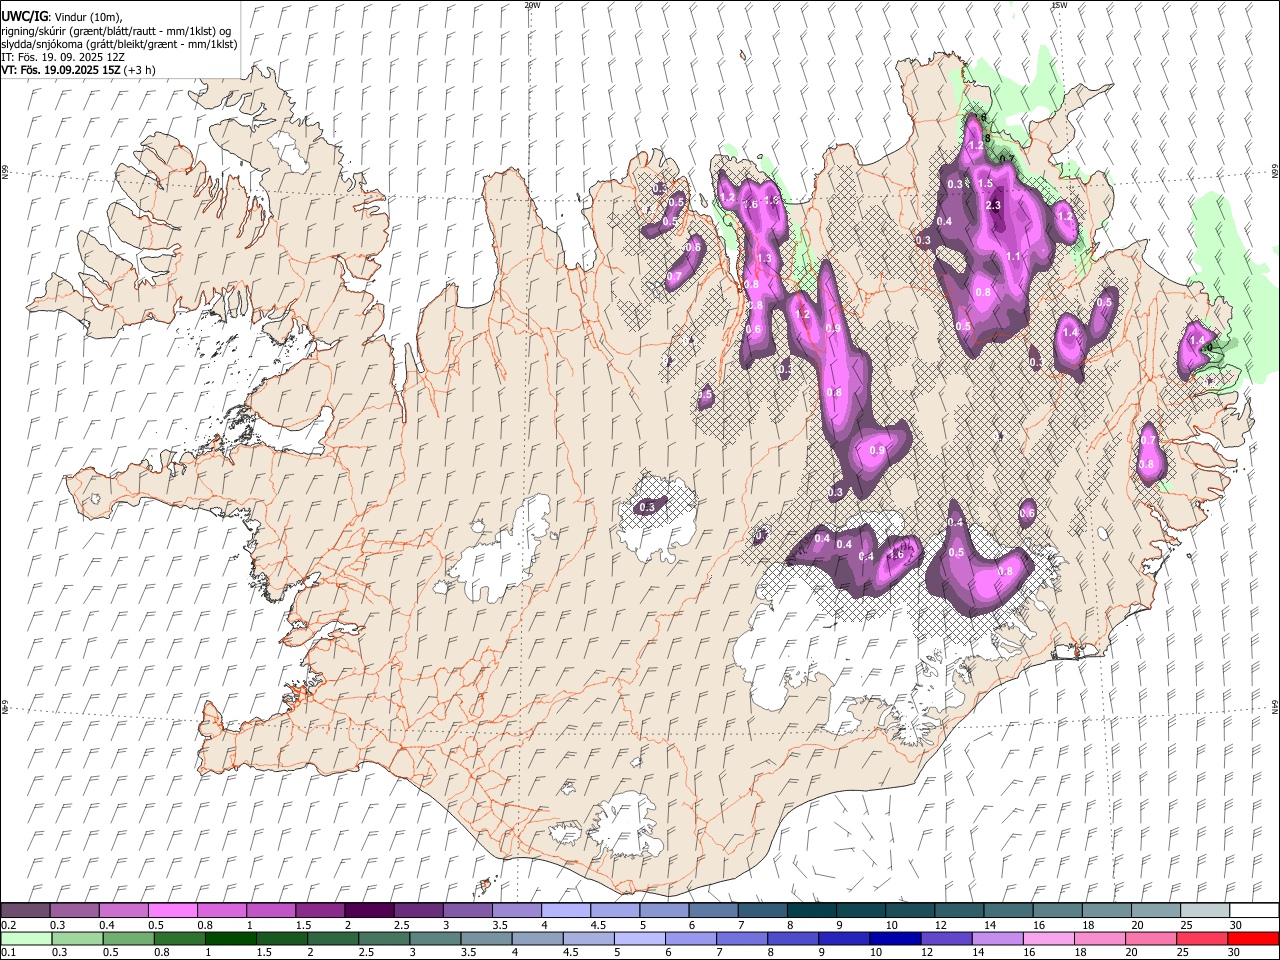Click the medium green 0.5 swatch in bottom legend row

[128, 938]
